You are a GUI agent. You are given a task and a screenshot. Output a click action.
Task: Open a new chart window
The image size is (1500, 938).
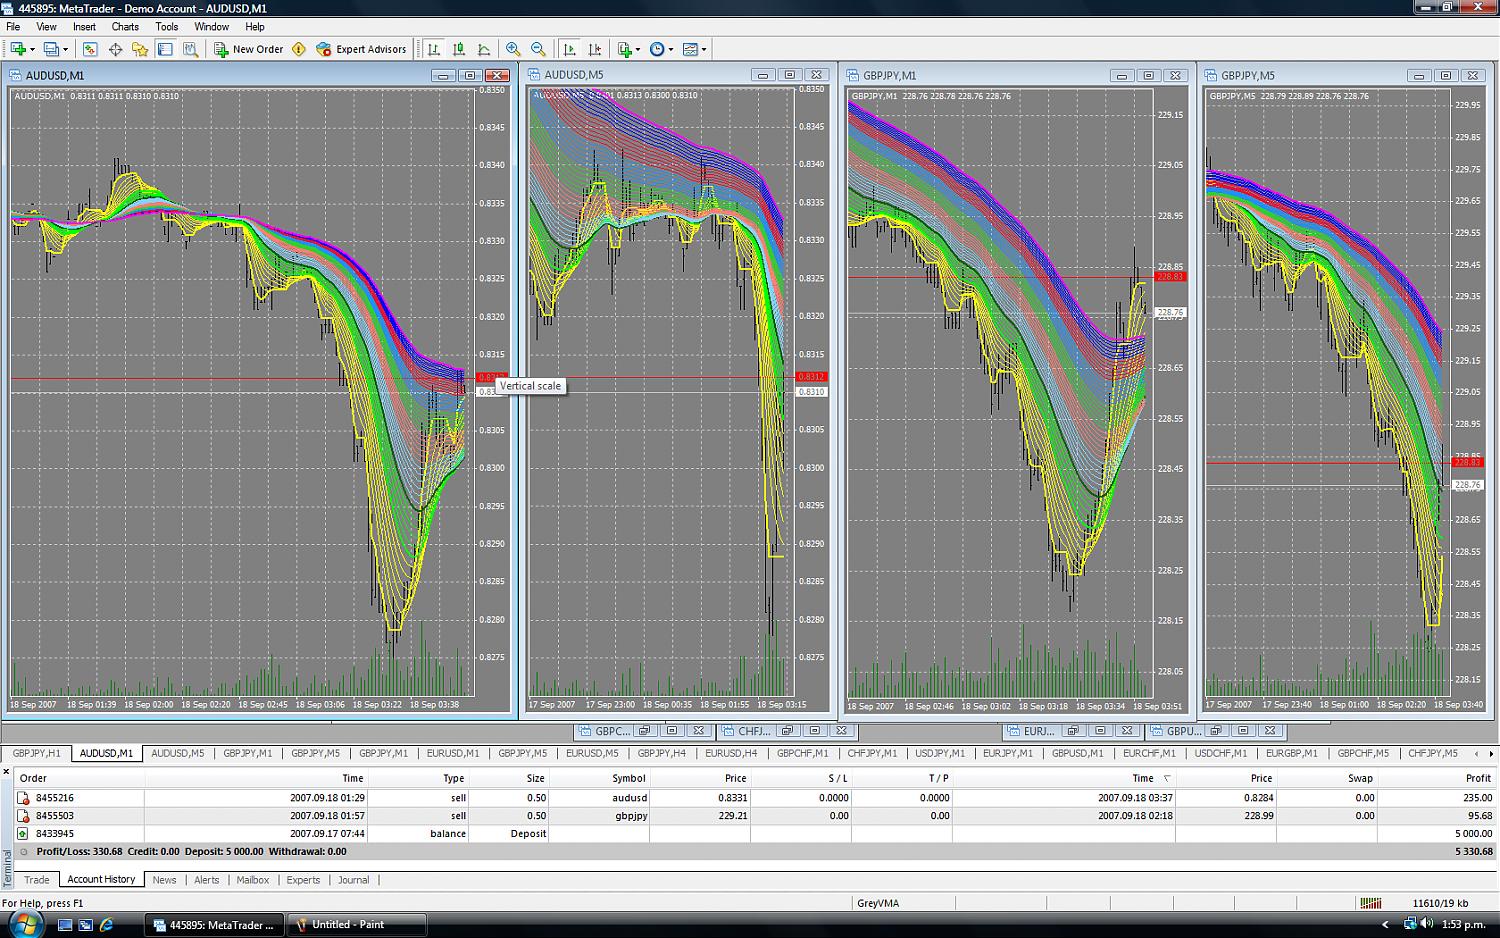tap(18, 49)
